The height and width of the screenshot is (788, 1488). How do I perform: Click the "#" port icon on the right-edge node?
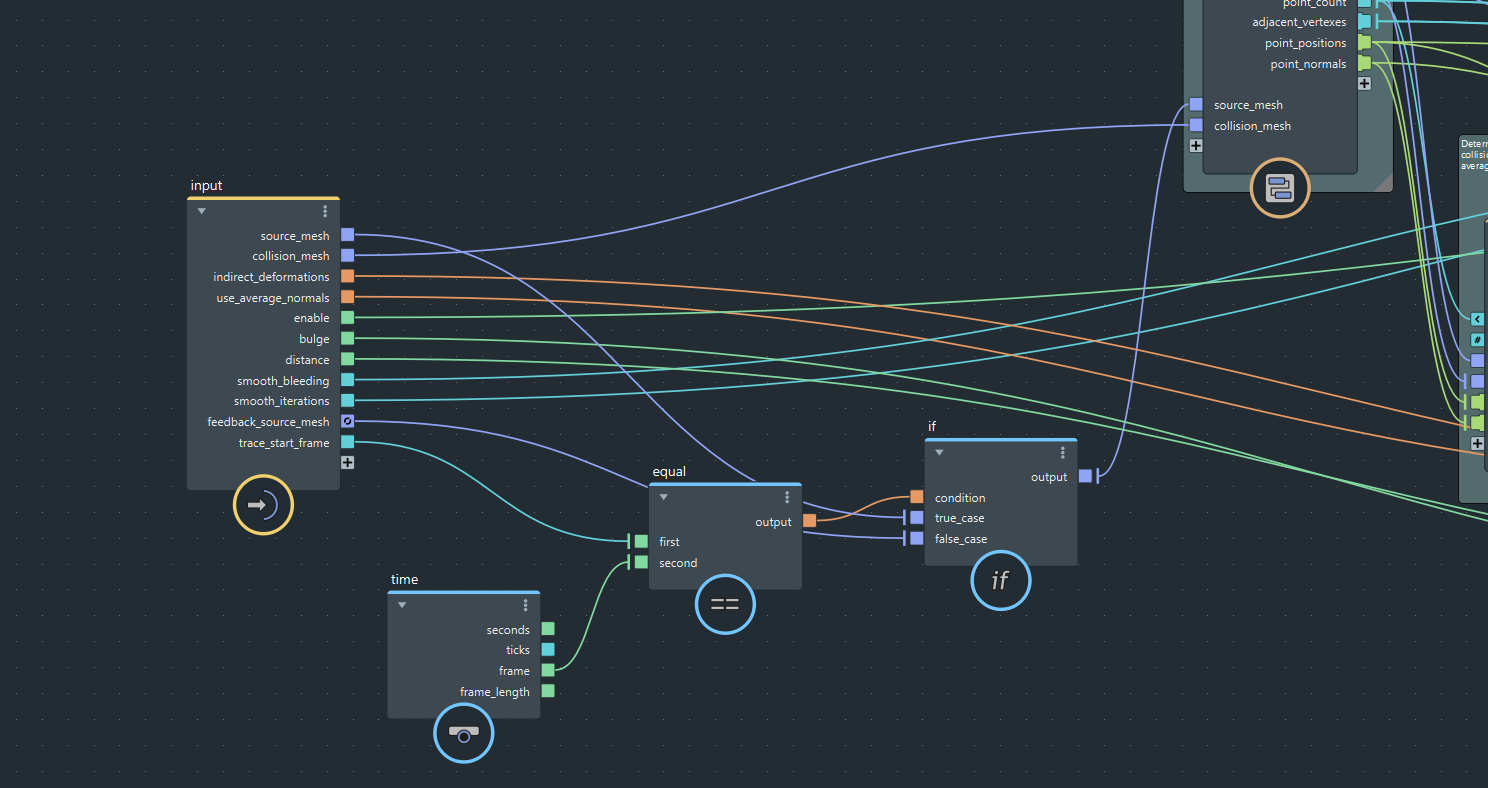(1477, 339)
